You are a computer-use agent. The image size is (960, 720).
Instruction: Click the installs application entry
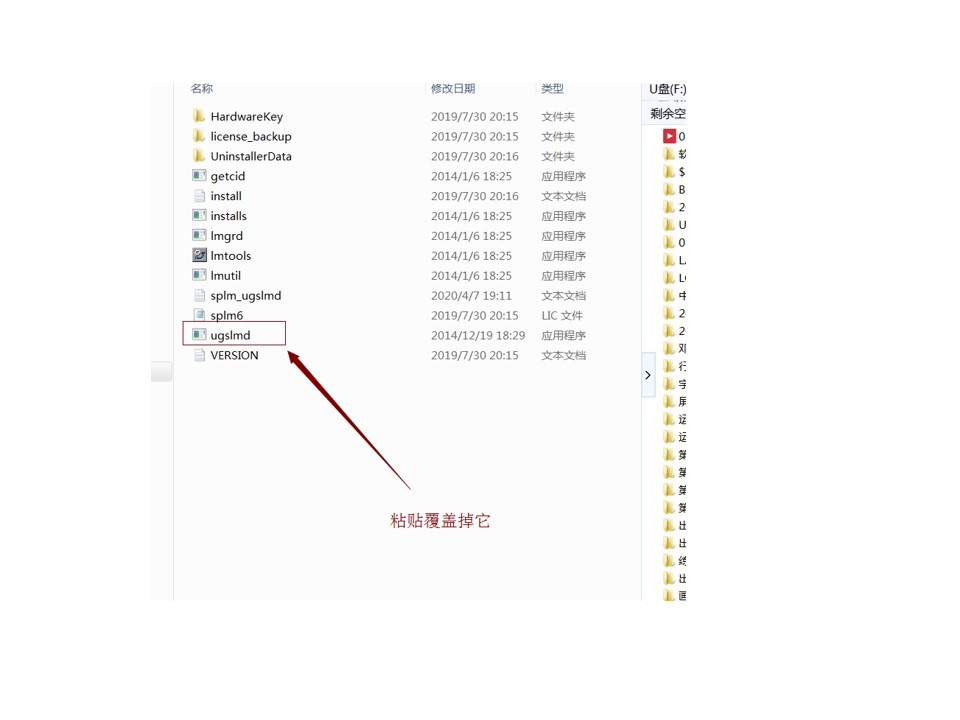click(x=228, y=216)
